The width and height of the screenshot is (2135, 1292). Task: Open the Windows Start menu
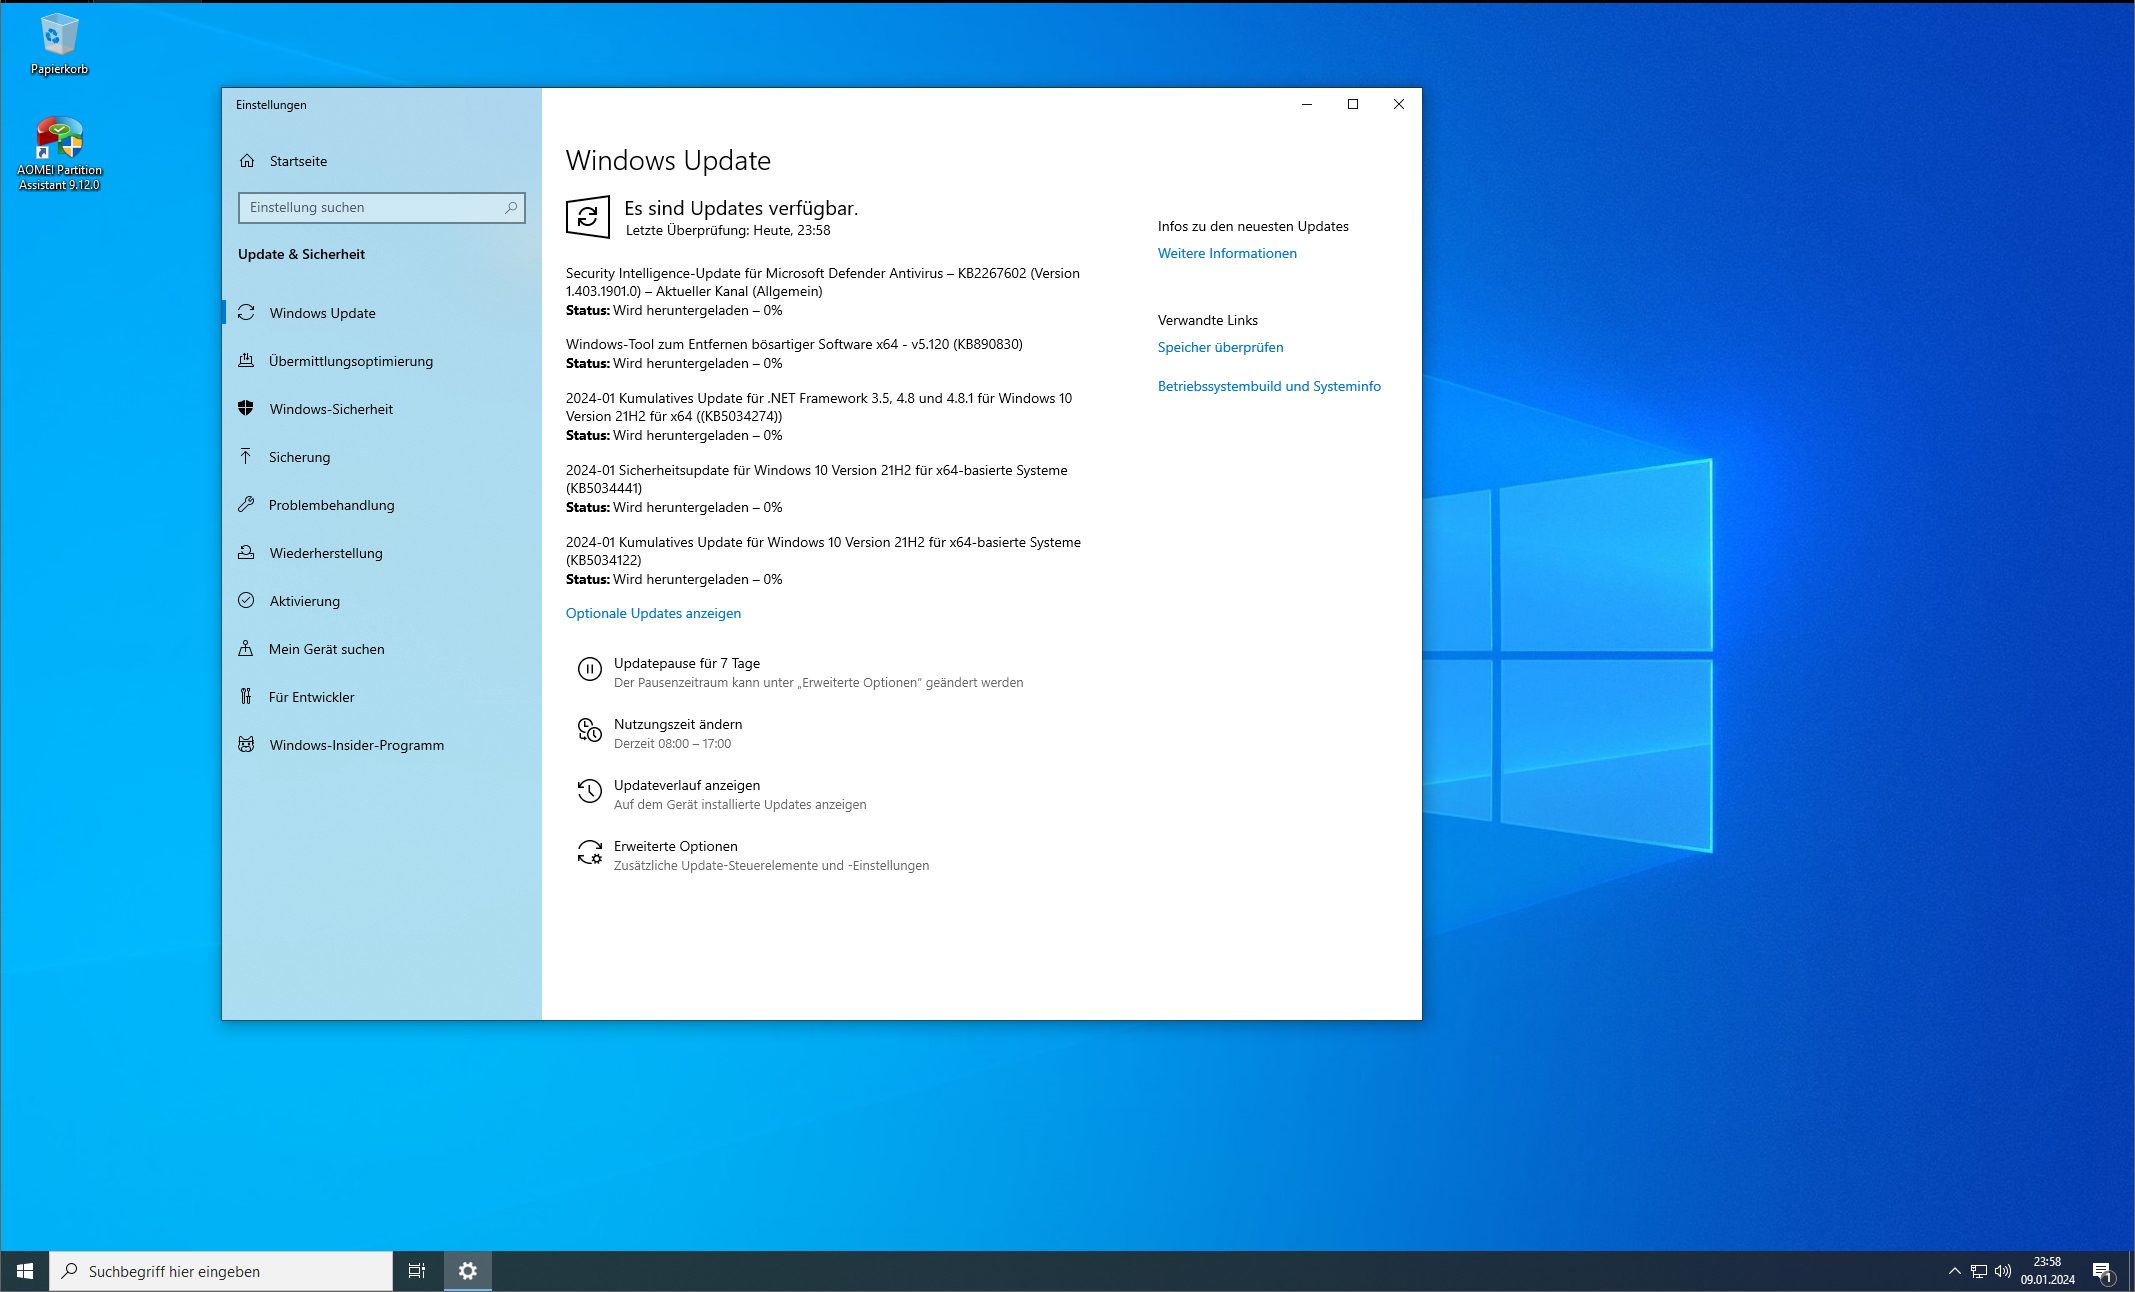tap(25, 1271)
